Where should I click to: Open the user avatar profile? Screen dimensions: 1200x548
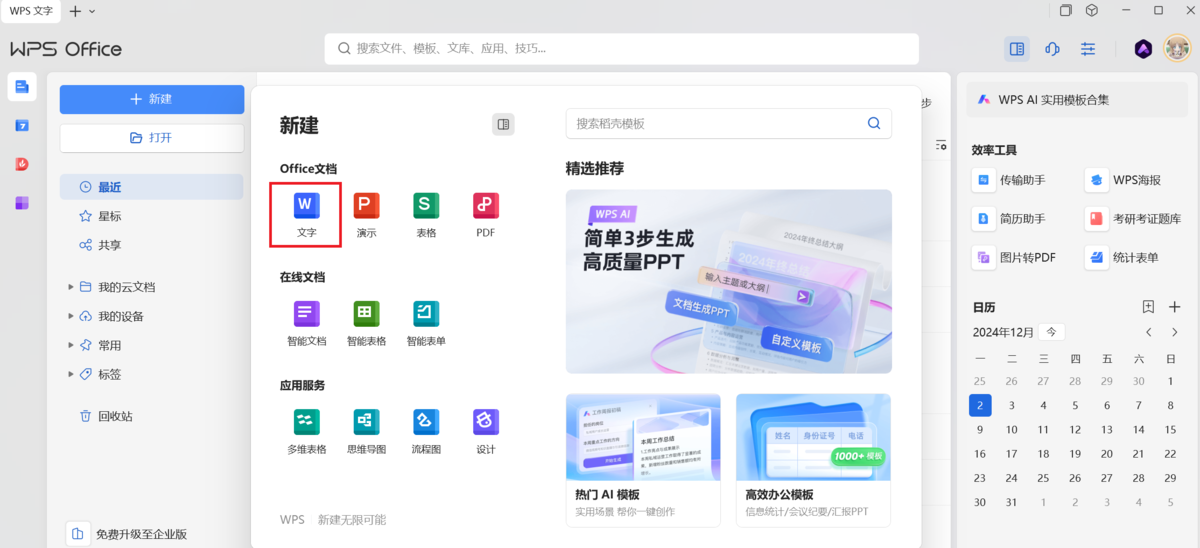[1177, 48]
